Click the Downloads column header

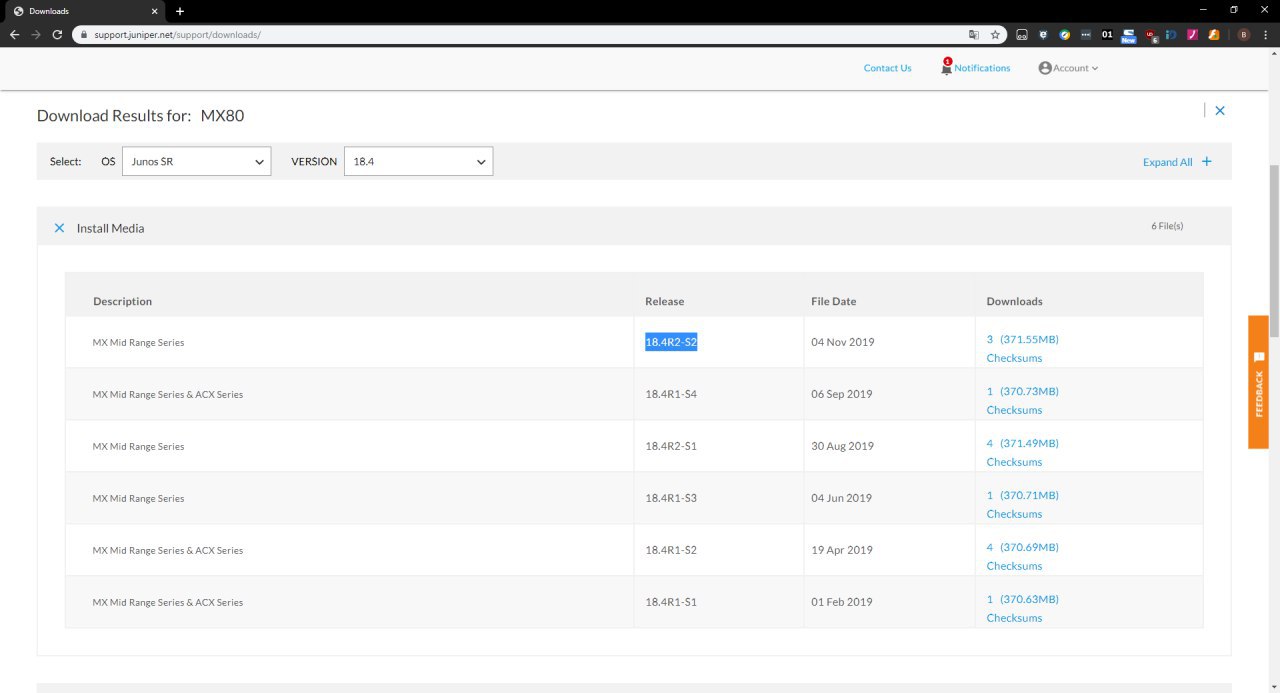point(1015,301)
